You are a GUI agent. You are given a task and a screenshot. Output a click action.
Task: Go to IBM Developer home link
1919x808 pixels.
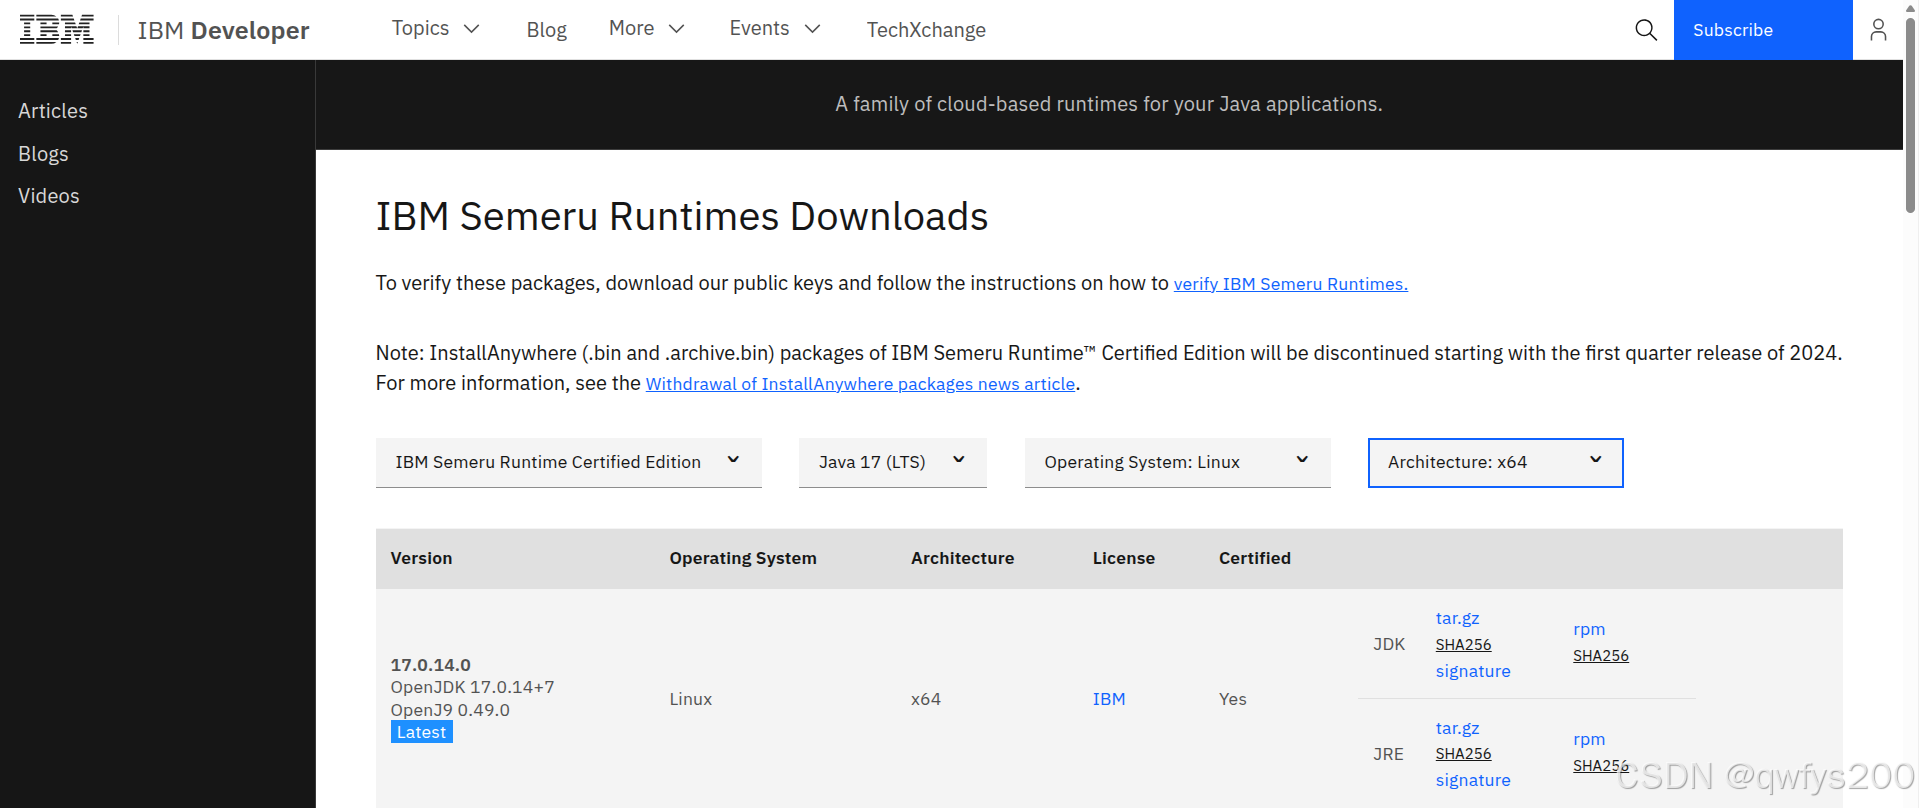coord(223,31)
